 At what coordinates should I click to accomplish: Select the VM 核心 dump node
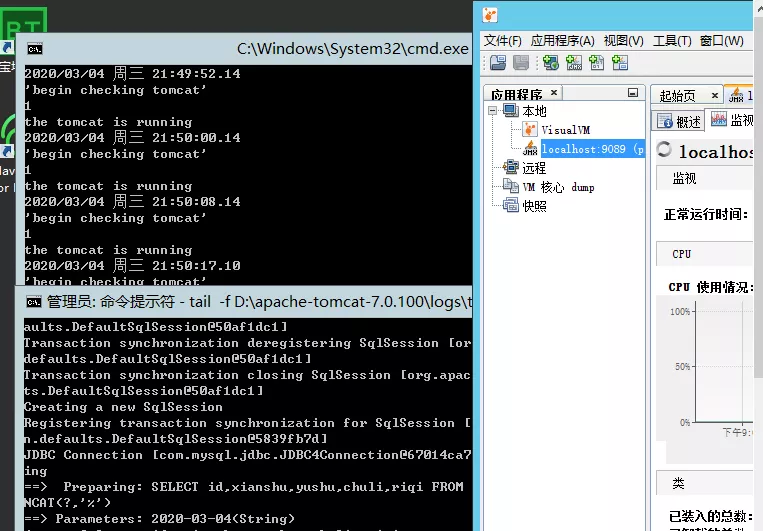[558, 187]
